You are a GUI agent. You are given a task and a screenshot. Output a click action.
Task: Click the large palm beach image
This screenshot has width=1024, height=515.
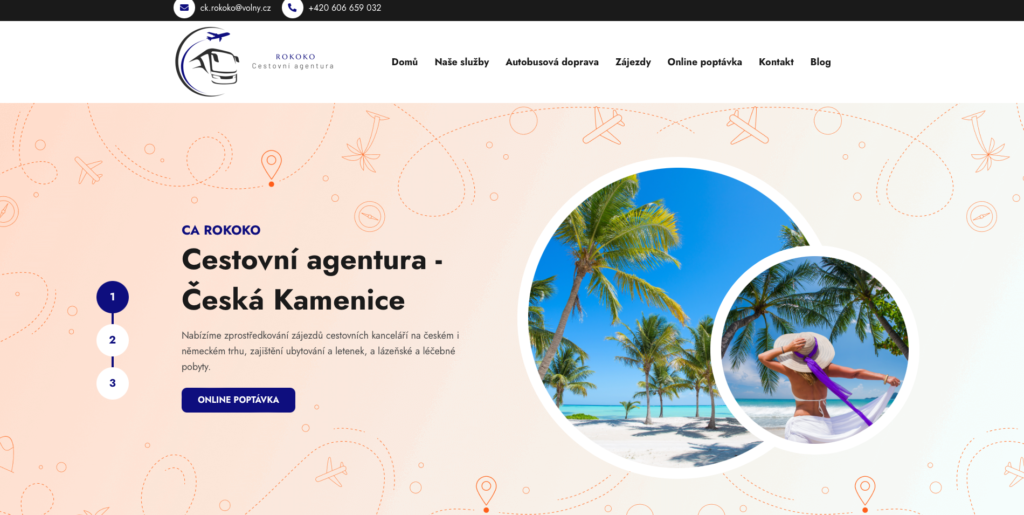(x=653, y=318)
